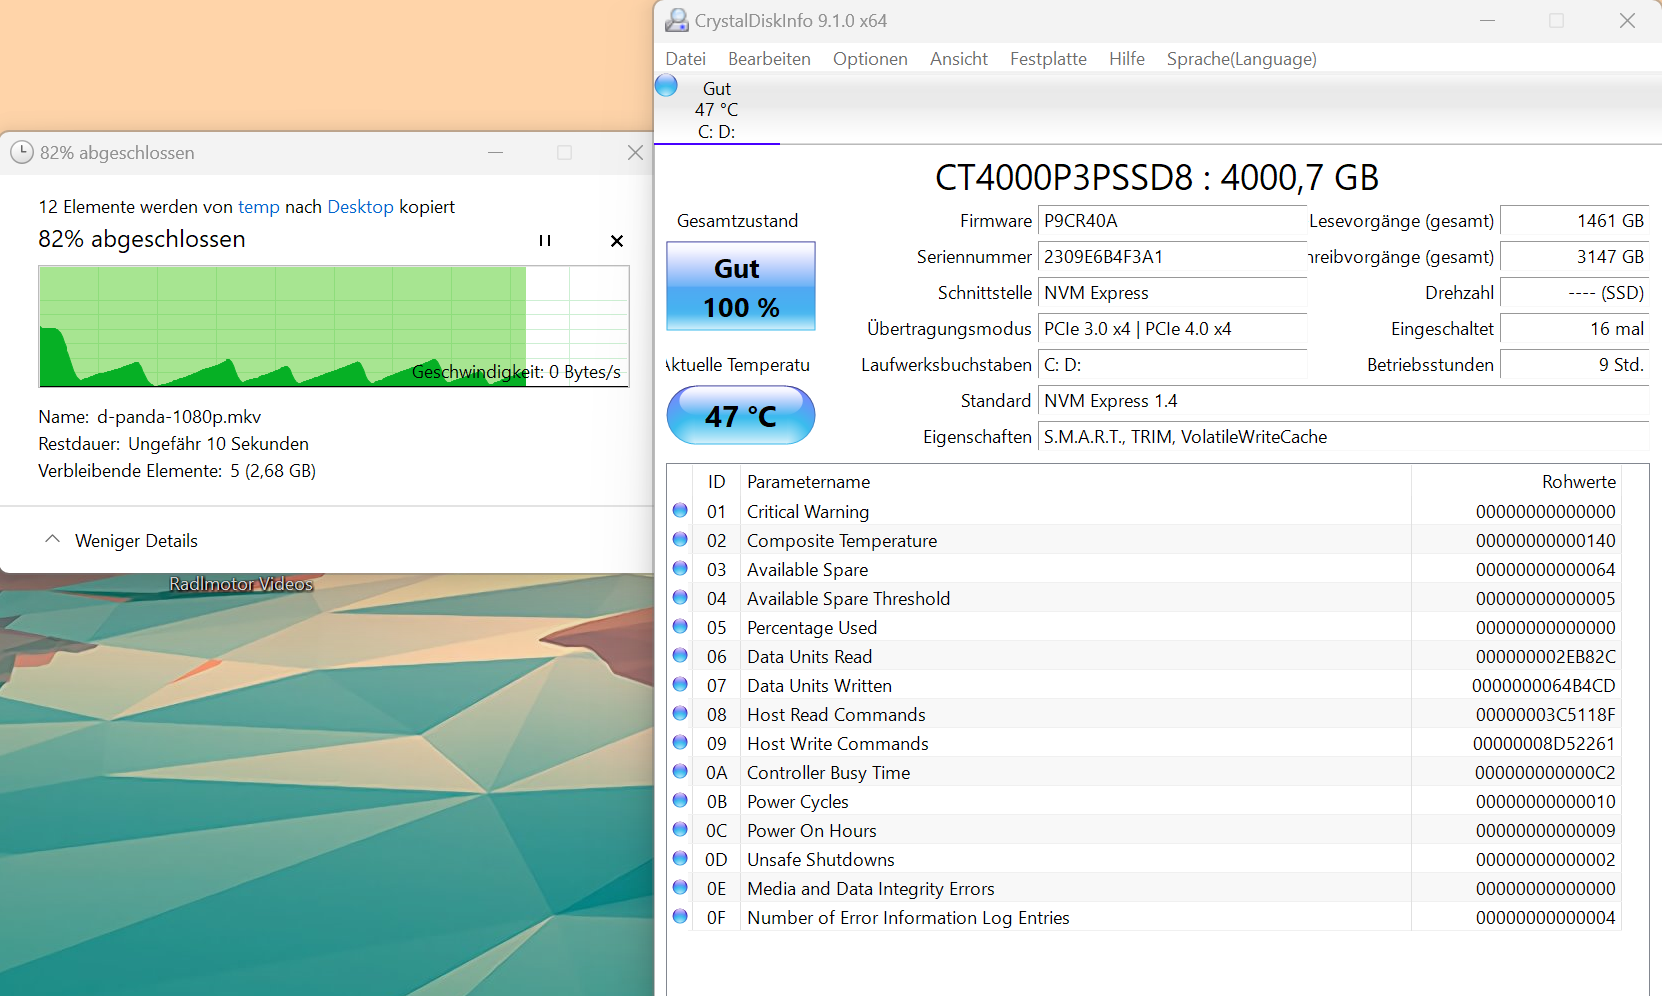Viewport: 1662px width, 996px height.
Task: Click the clock icon in copy dialog title
Action: point(22,152)
